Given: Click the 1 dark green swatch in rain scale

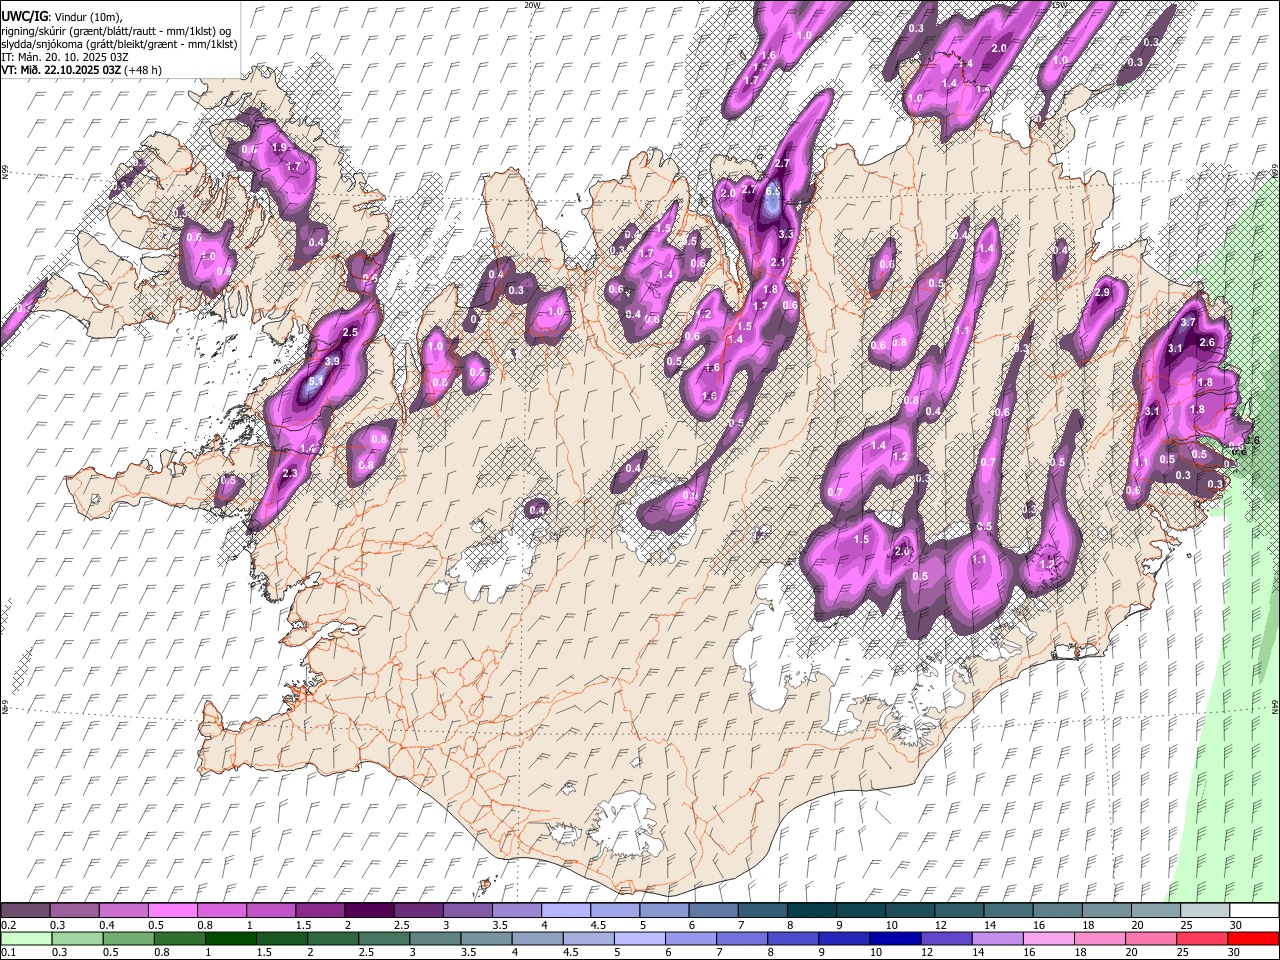Looking at the screenshot, I should click(x=232, y=938).
